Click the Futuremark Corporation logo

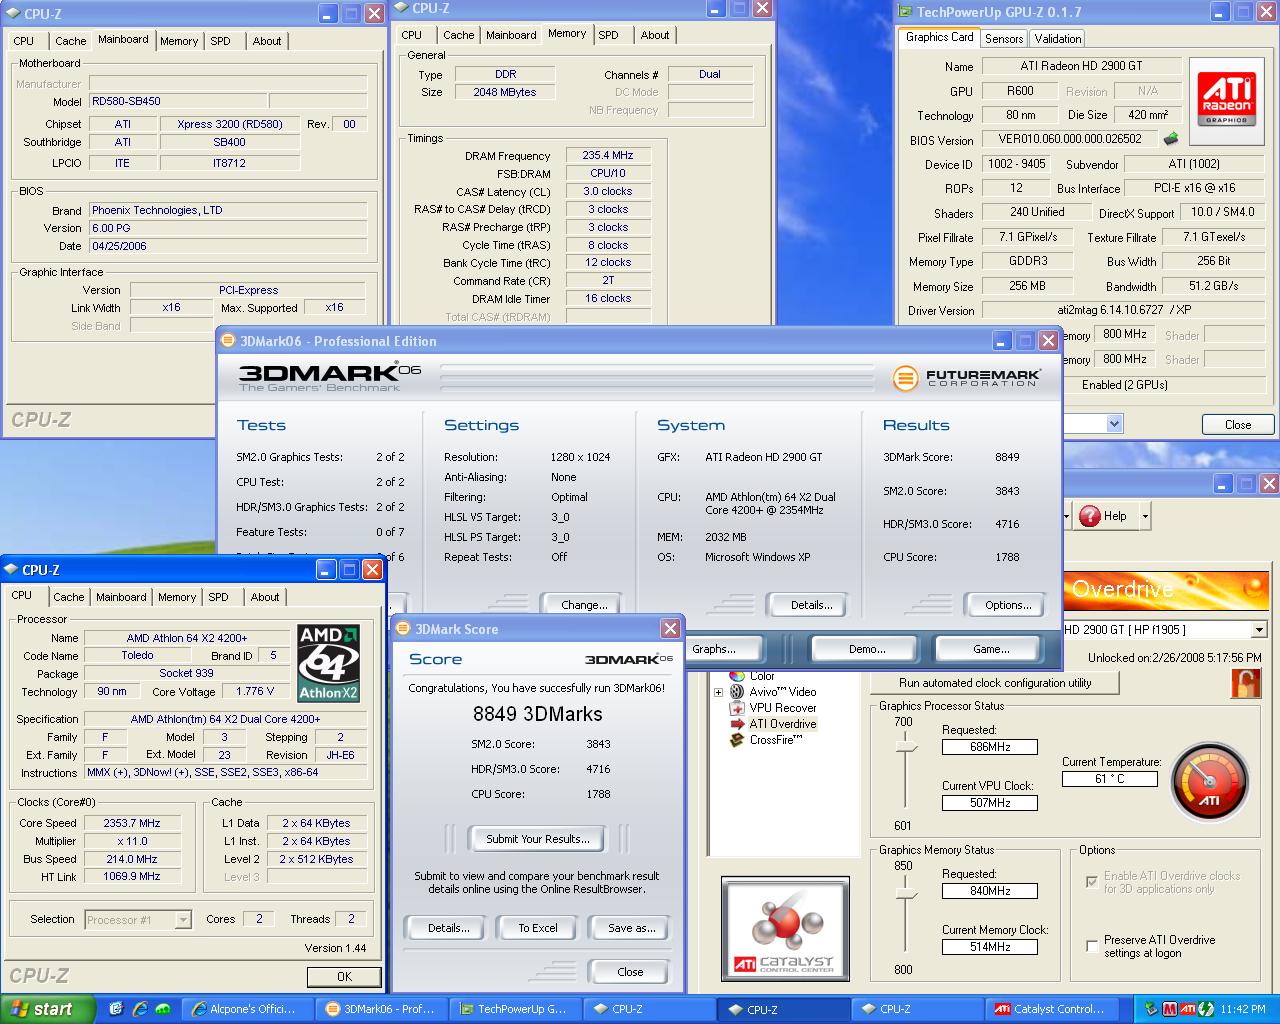point(967,378)
